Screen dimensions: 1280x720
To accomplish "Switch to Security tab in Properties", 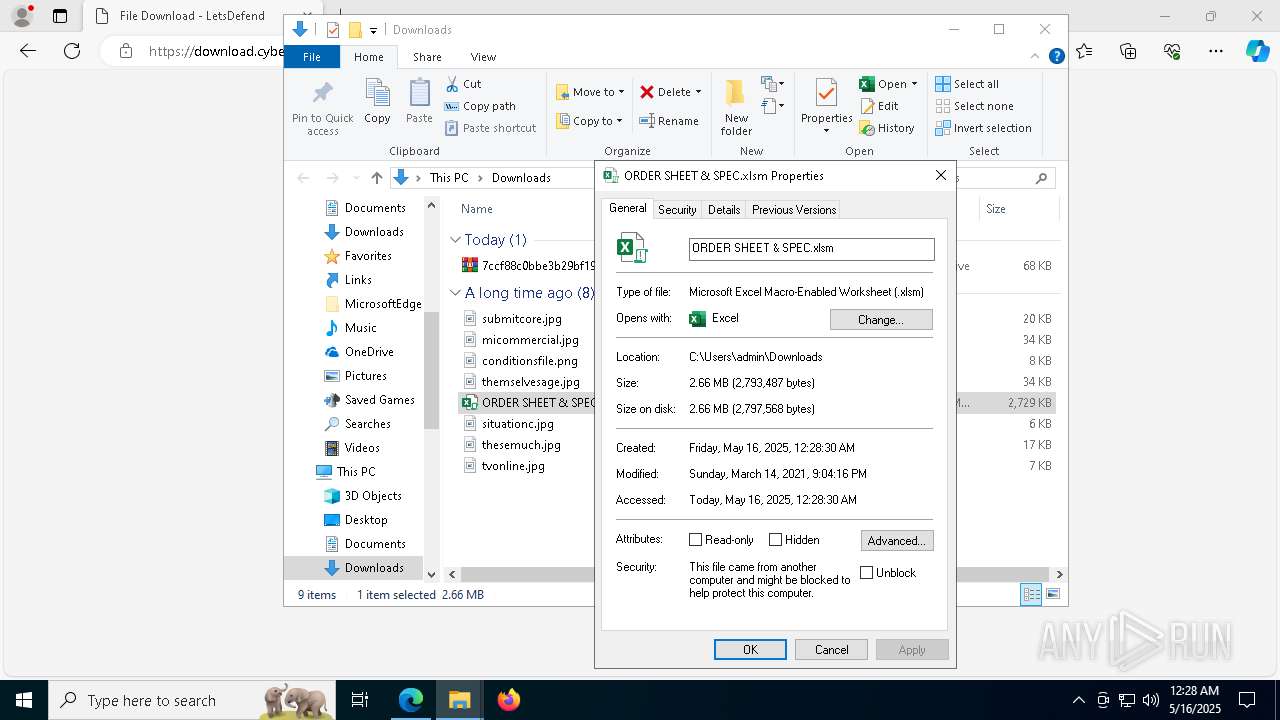I will coord(677,210).
